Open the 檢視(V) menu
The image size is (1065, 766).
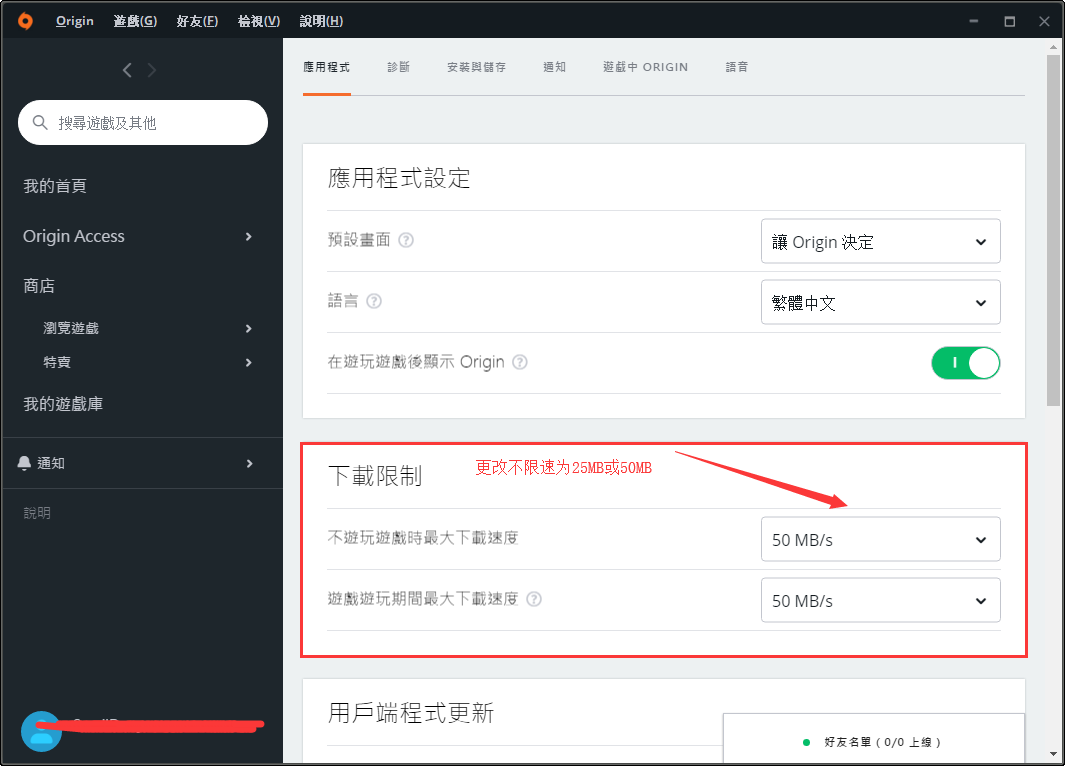pos(259,21)
